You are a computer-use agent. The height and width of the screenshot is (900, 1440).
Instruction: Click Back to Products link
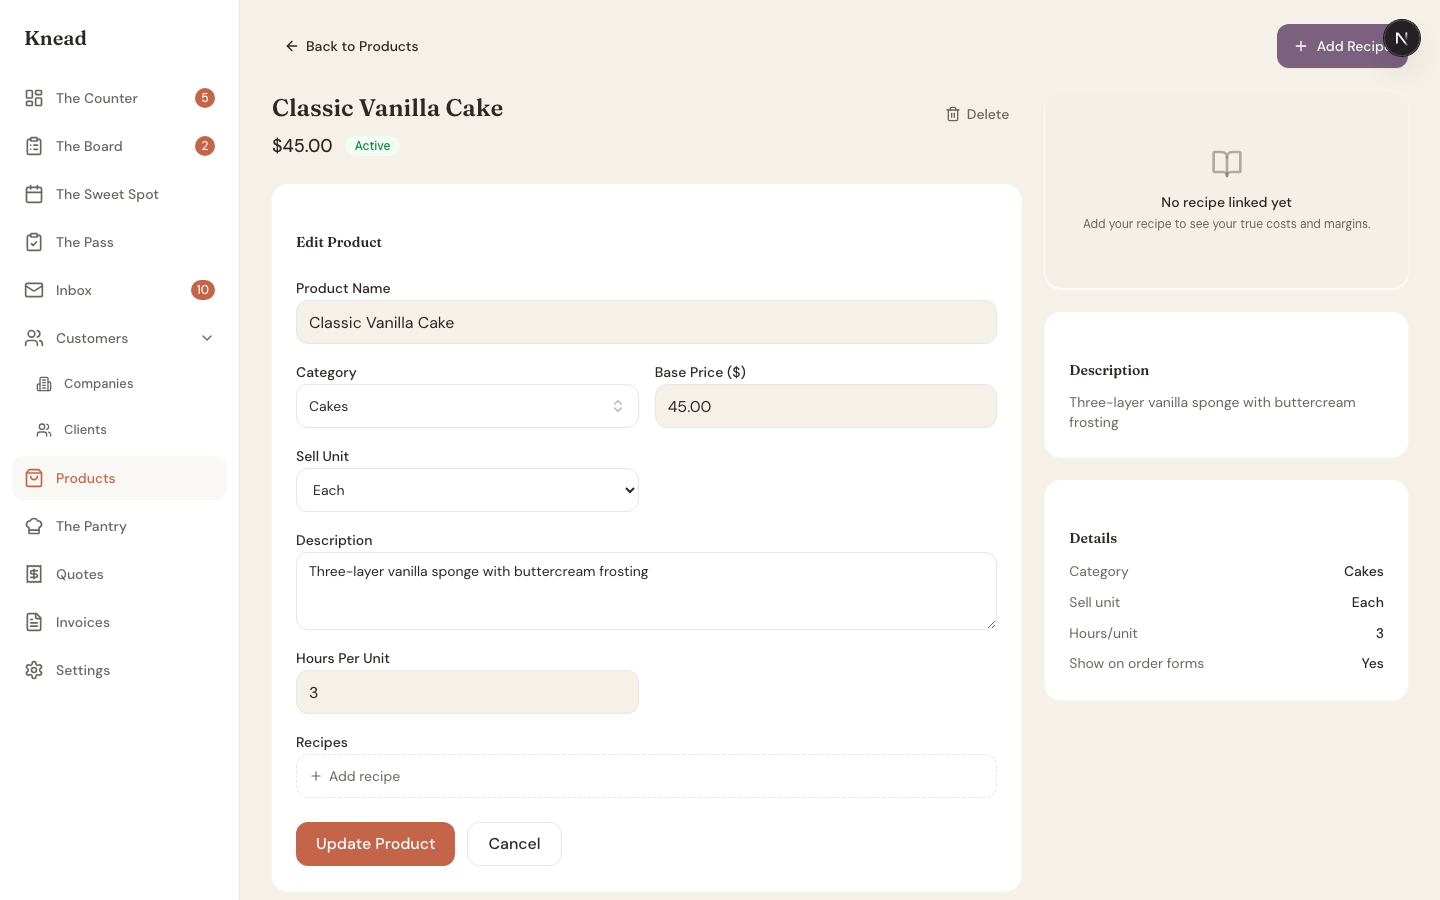click(352, 46)
